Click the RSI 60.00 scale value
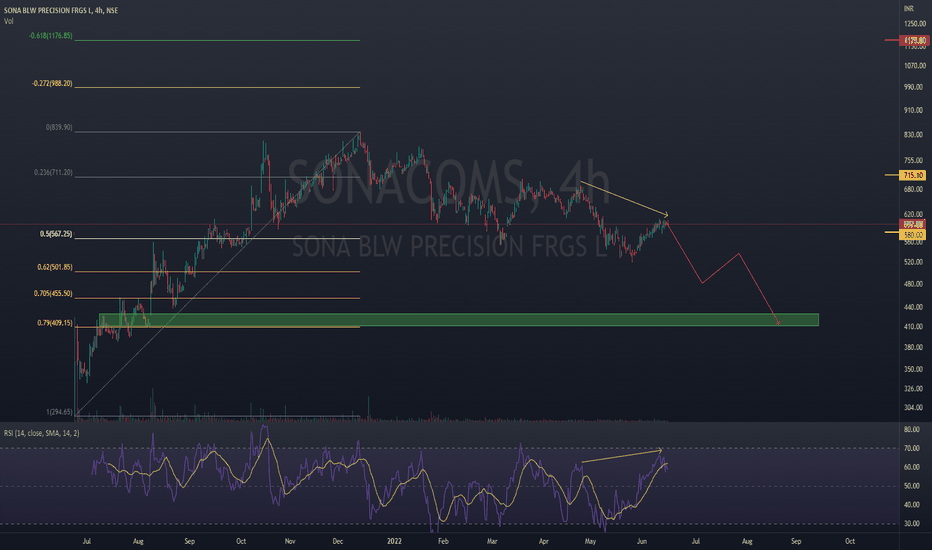932x550 pixels. click(x=912, y=467)
